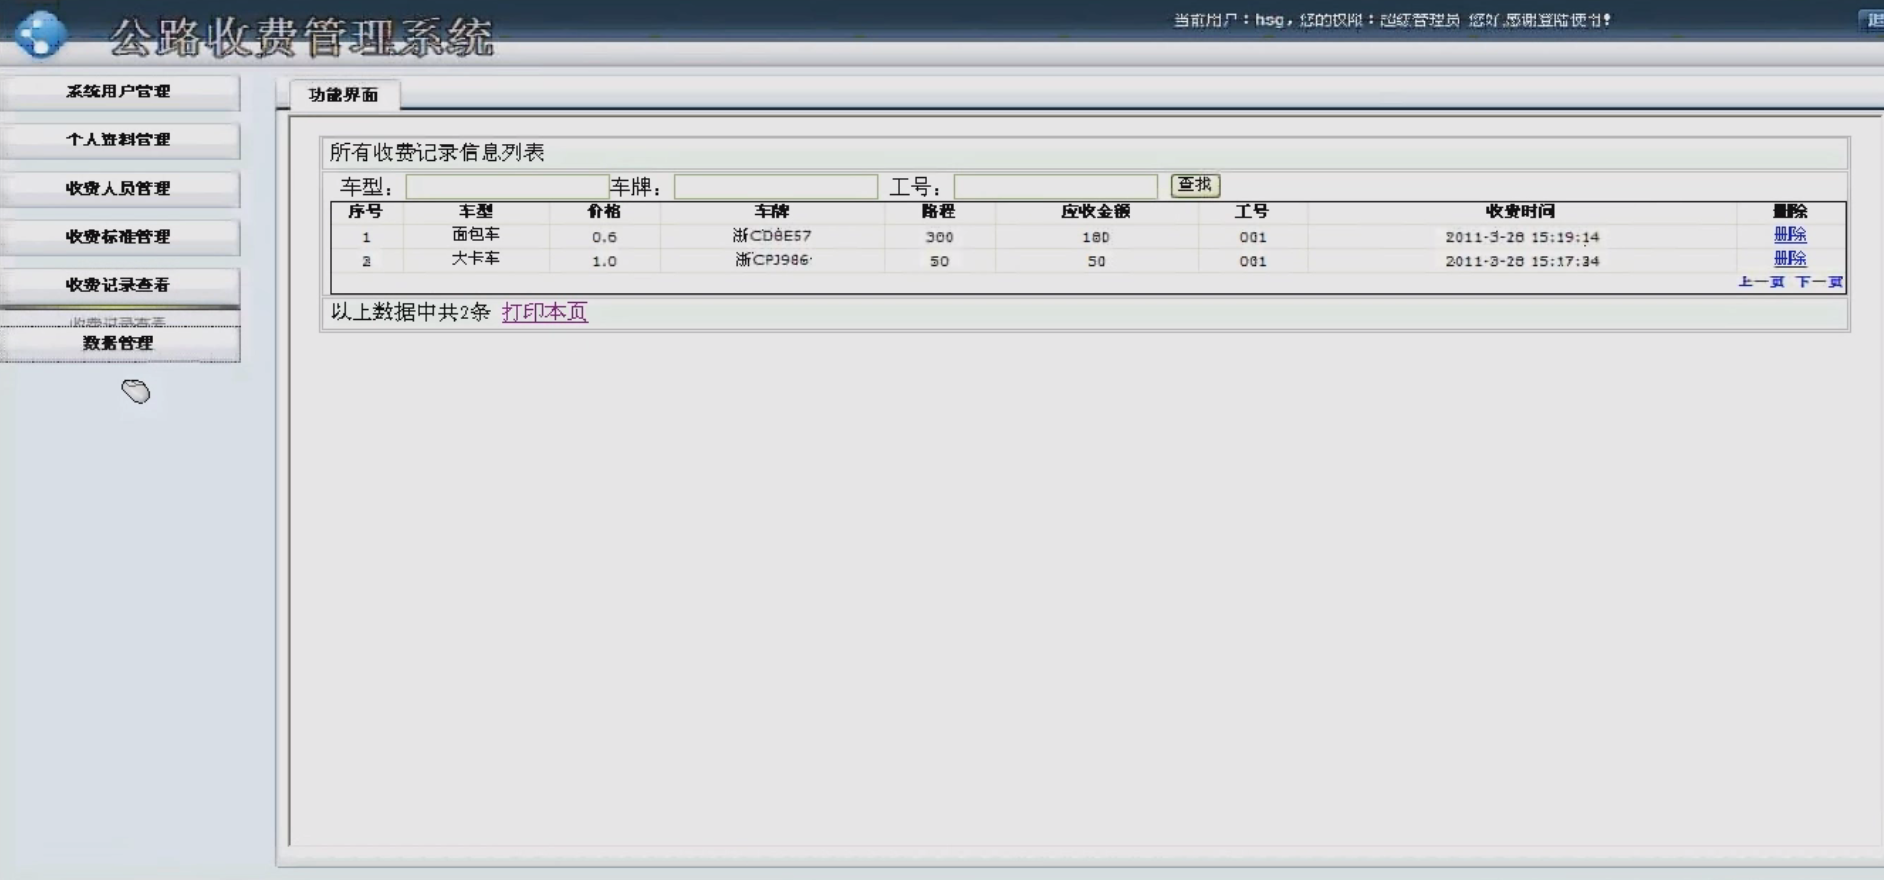This screenshot has height=880, width=1884.
Task: Click the price cell 1.0
Action: [604, 261]
